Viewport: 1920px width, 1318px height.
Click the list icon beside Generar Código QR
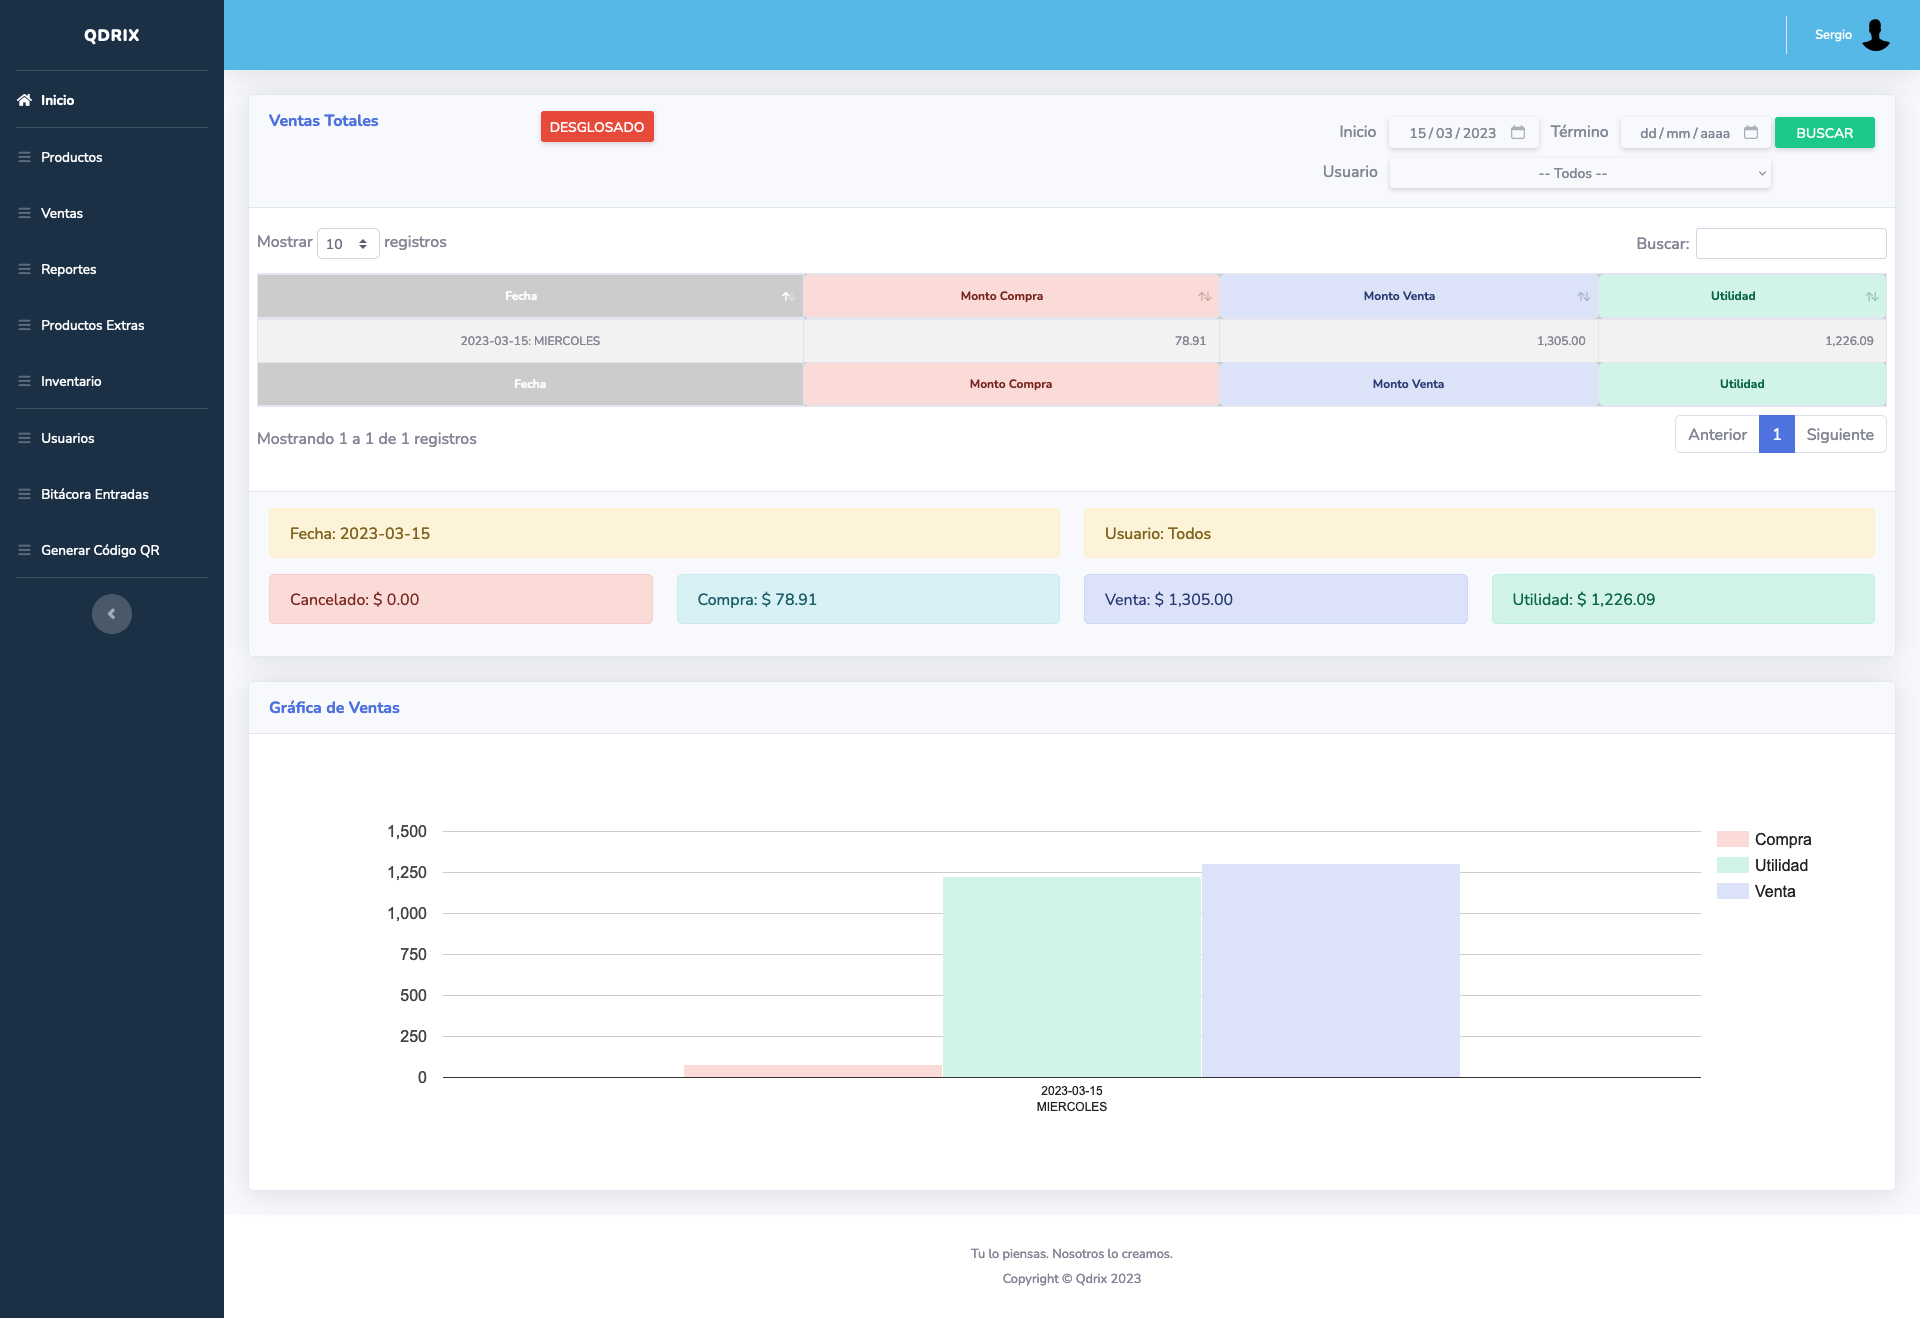coord(24,550)
